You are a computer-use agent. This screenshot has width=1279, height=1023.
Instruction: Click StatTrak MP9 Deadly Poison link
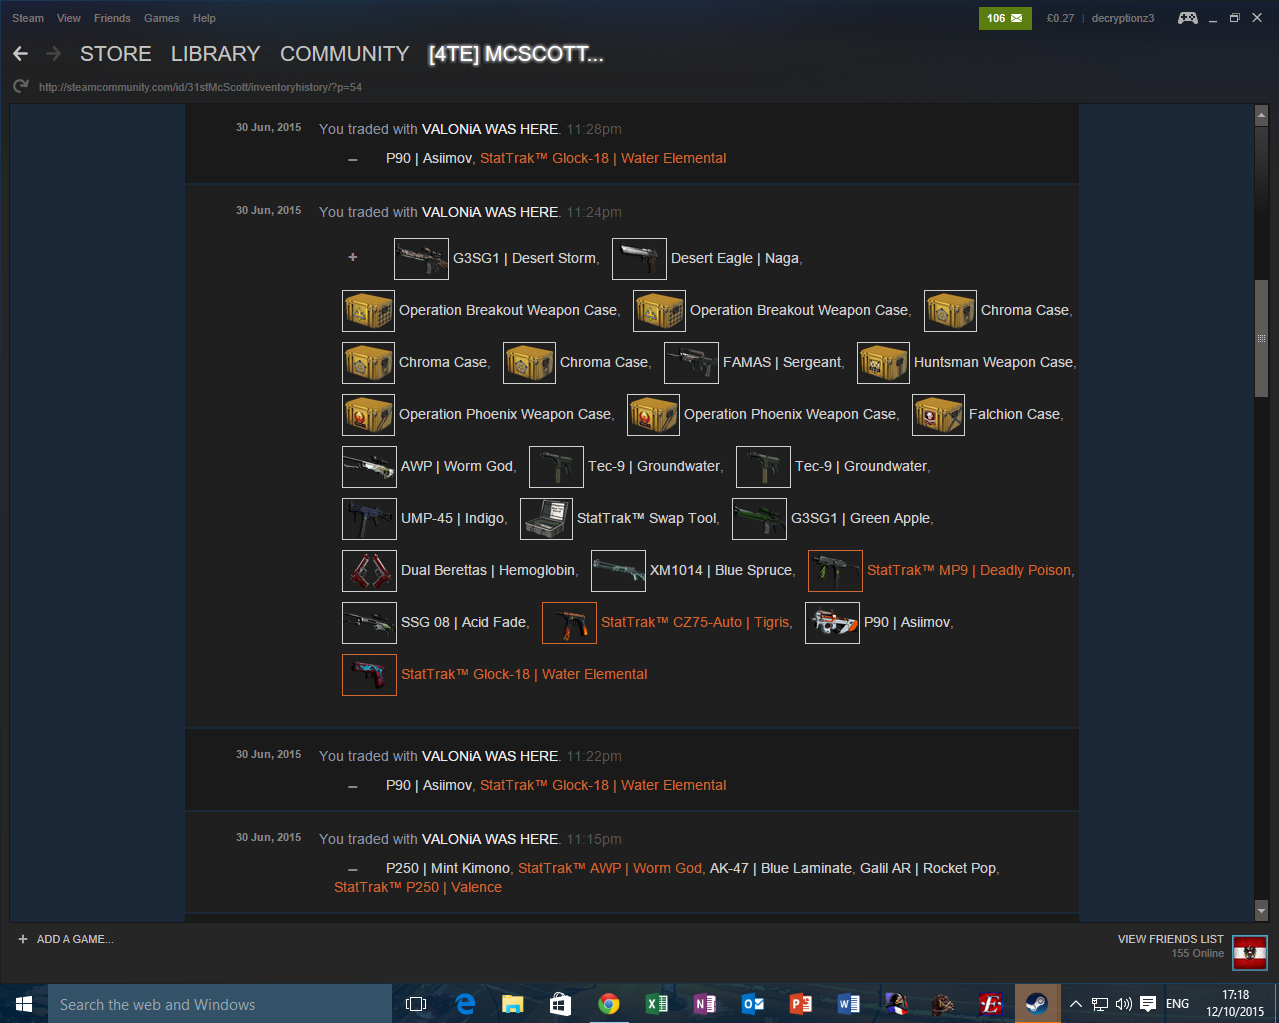[x=969, y=570]
